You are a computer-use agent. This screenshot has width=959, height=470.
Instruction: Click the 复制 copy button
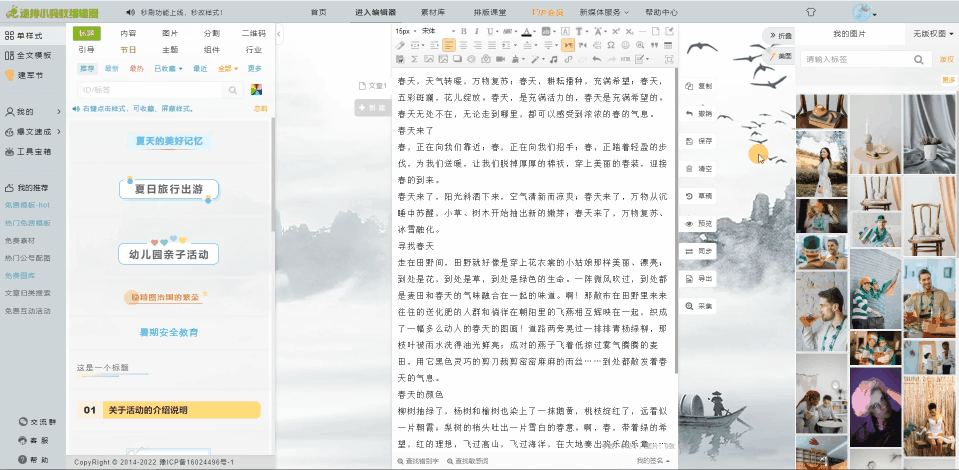tap(699, 86)
